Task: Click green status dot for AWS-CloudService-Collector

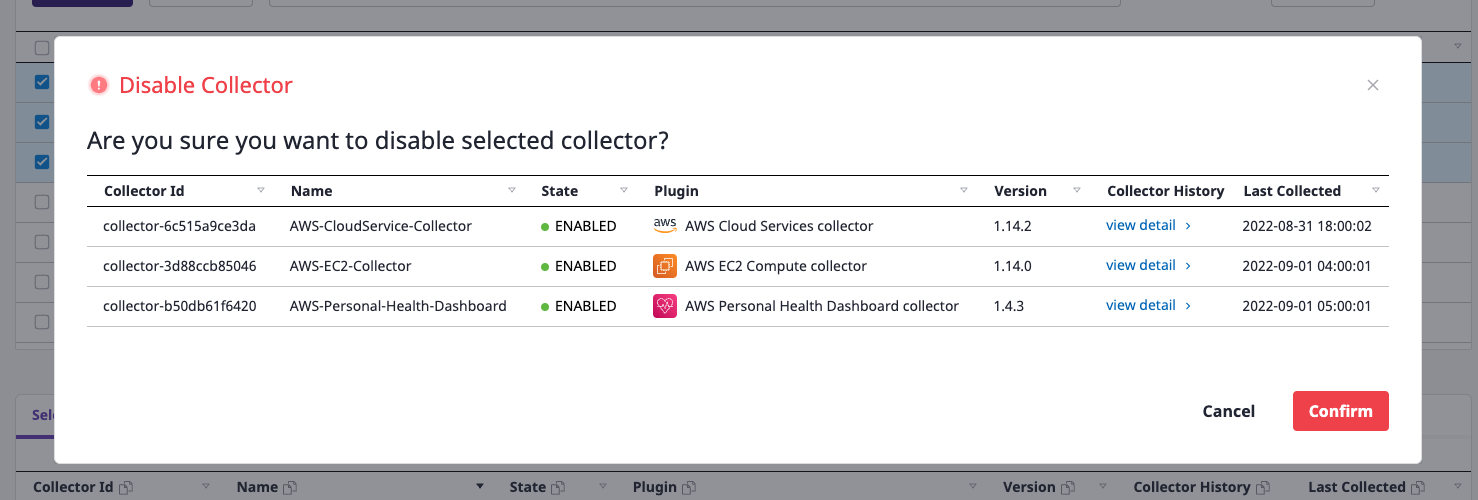Action: [545, 227]
